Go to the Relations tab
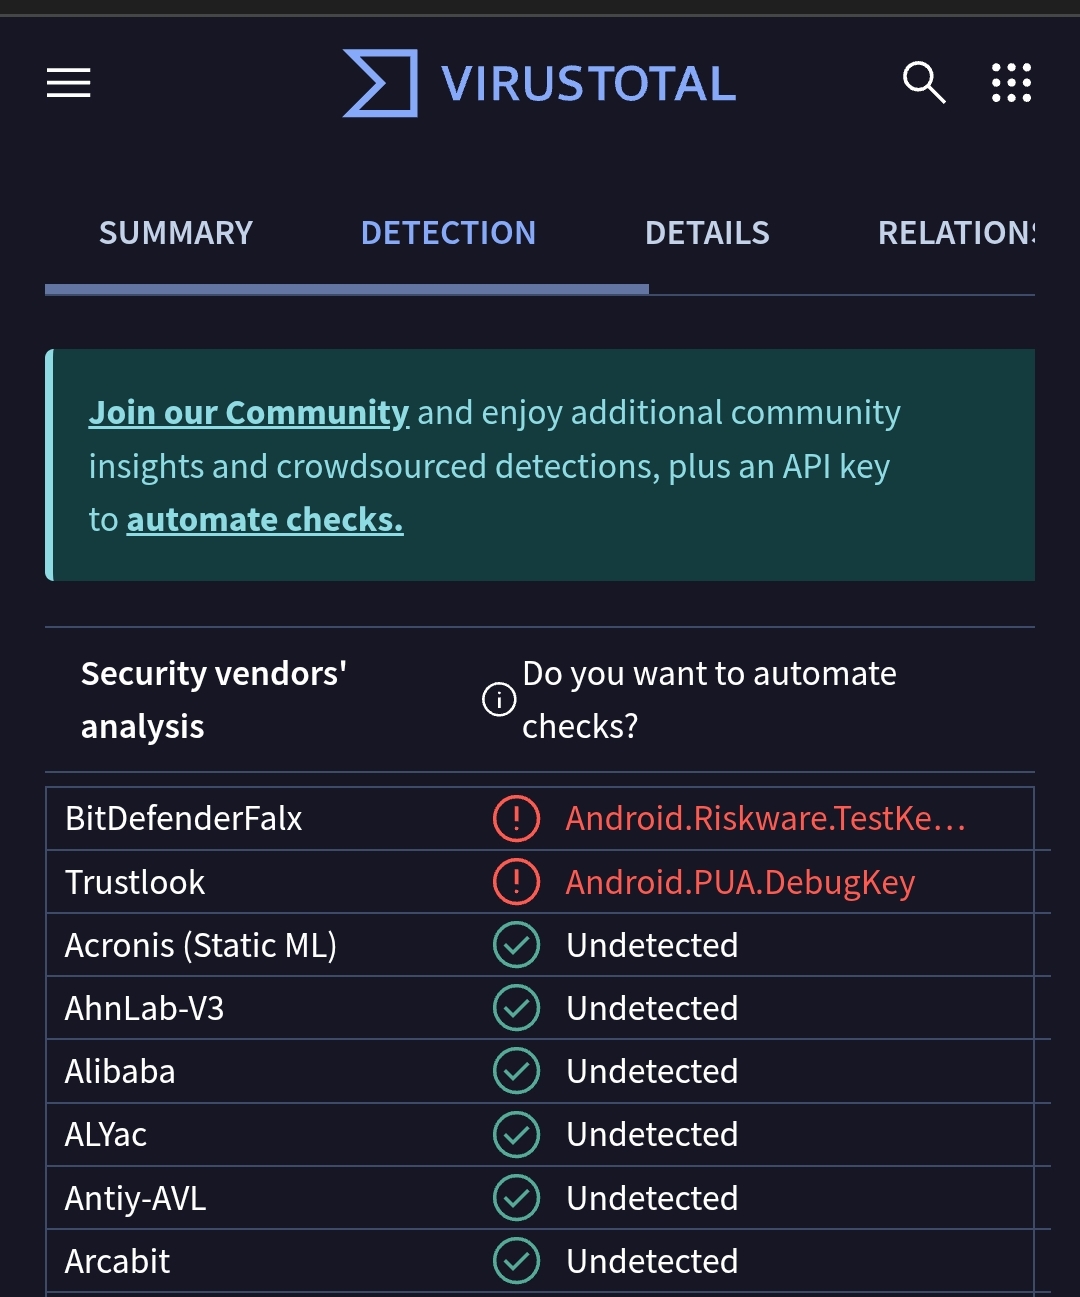The image size is (1080, 1297). (x=955, y=233)
